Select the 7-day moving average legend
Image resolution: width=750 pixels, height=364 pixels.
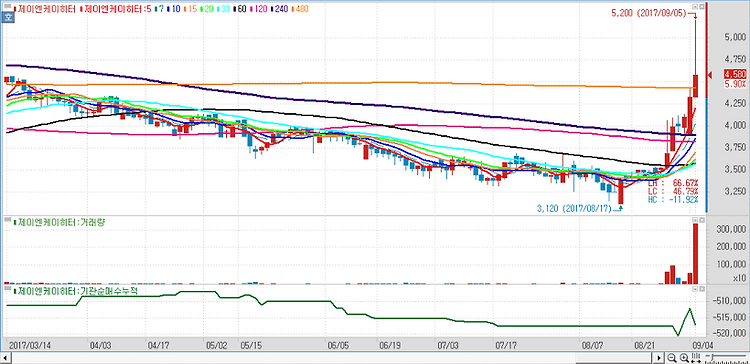(x=160, y=9)
